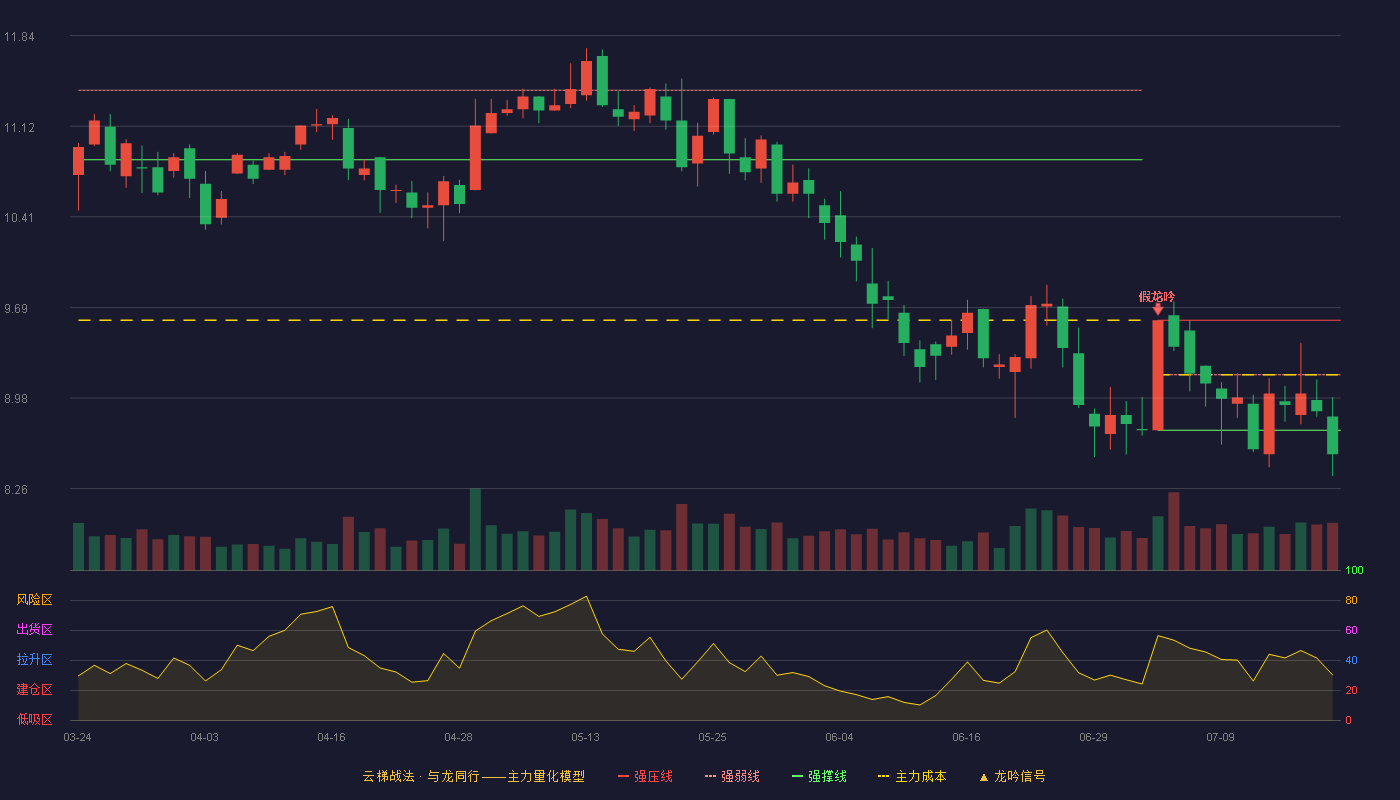Click the 04-03 date label
Screen dimensions: 1400x800
pos(204,737)
